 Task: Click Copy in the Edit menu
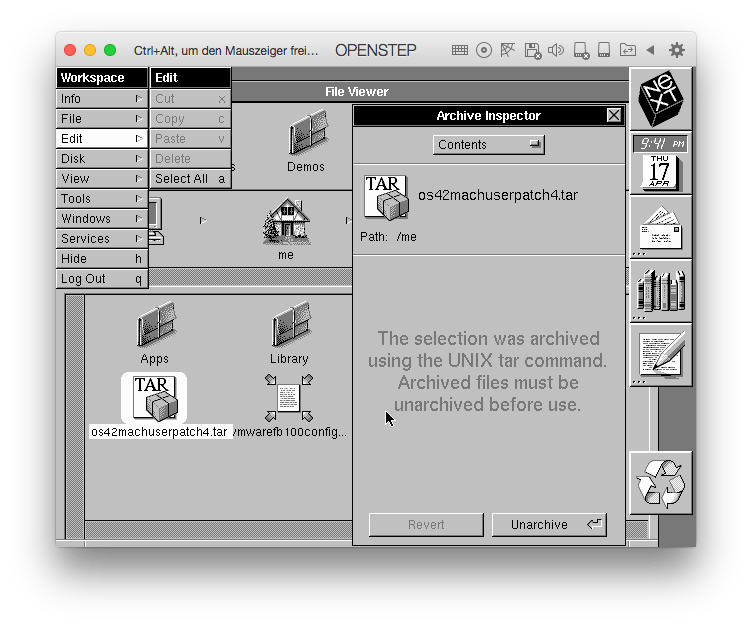pyautogui.click(x=190, y=119)
